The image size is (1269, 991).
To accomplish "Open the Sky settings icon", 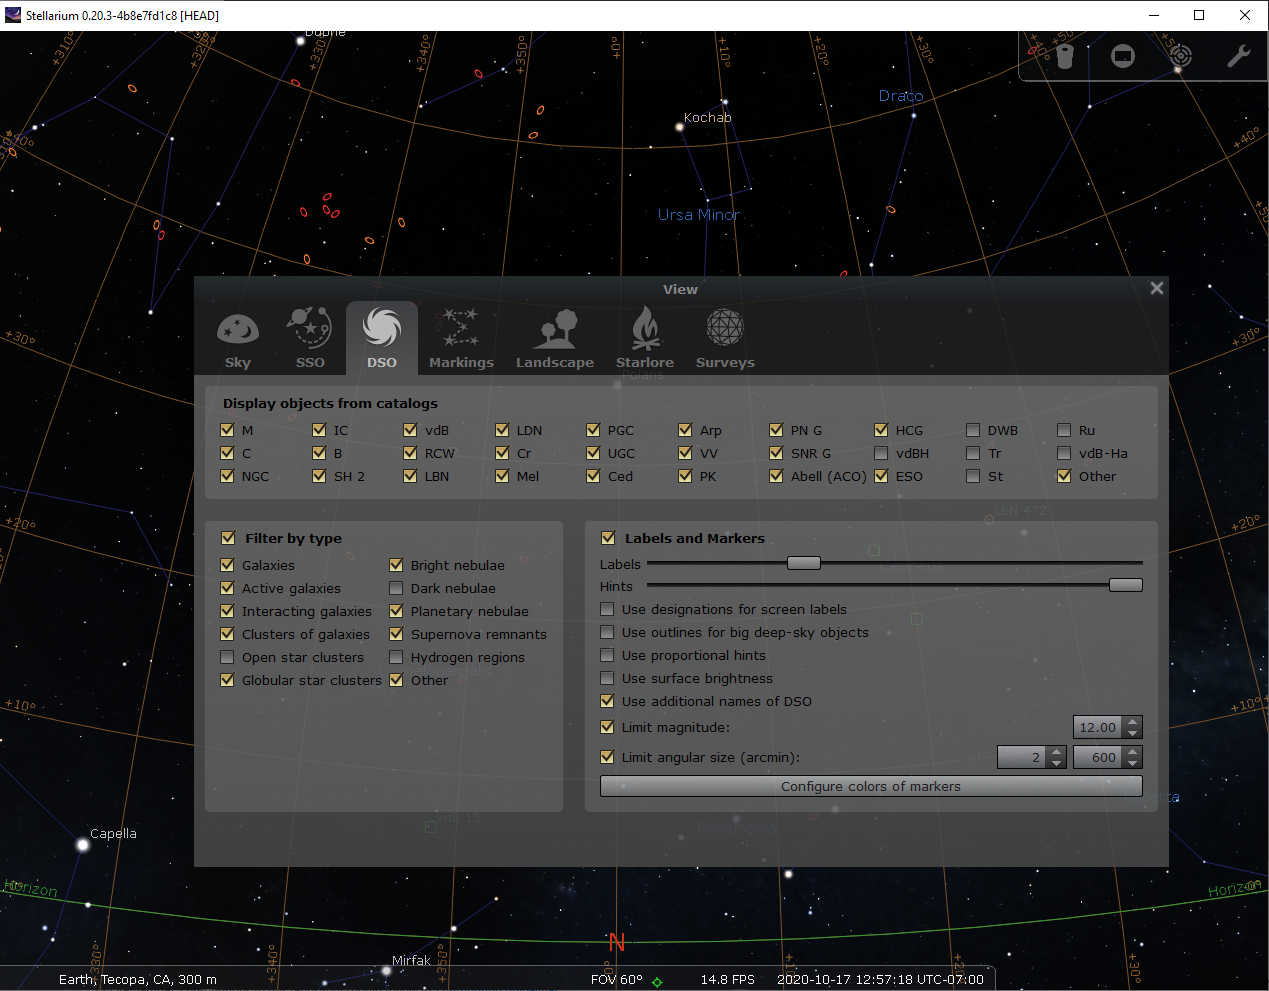I will [x=237, y=330].
